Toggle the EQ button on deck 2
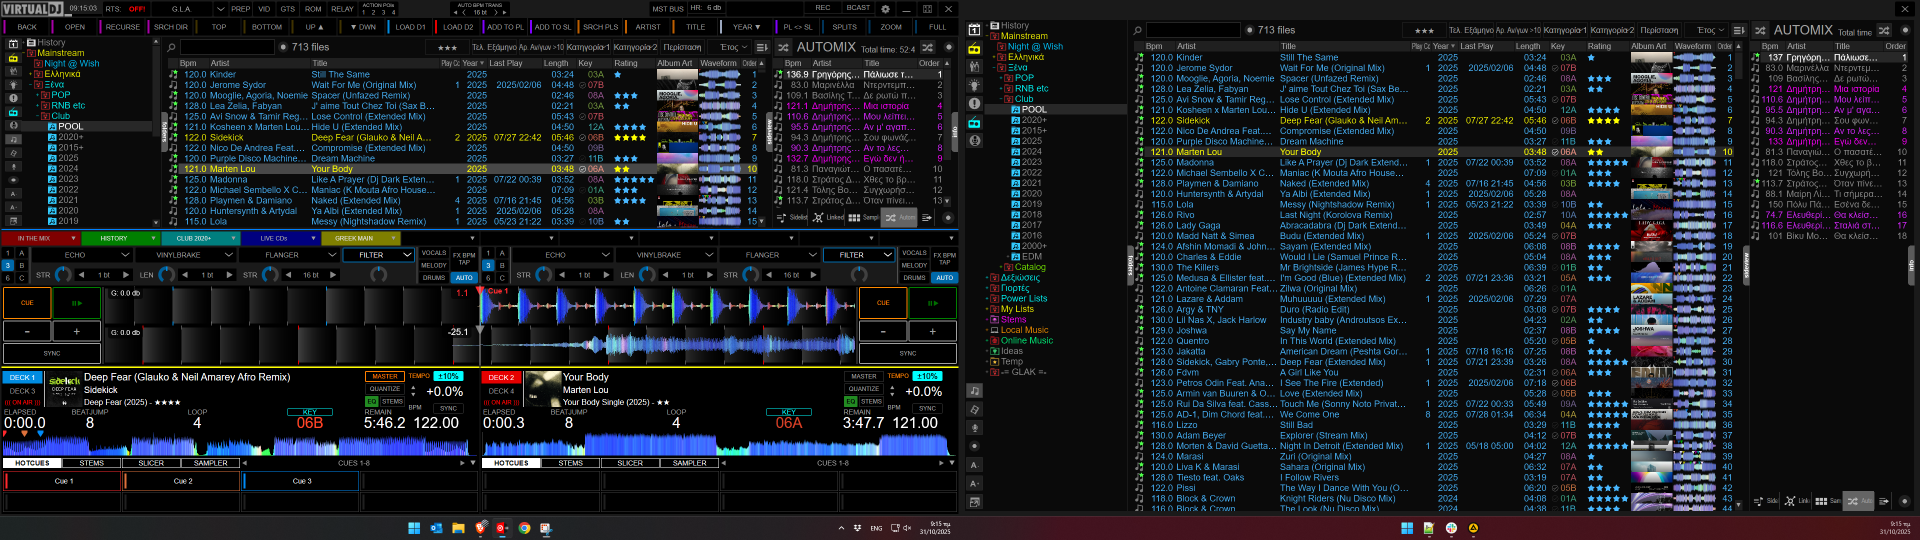The width and height of the screenshot is (1920, 540). tap(852, 402)
